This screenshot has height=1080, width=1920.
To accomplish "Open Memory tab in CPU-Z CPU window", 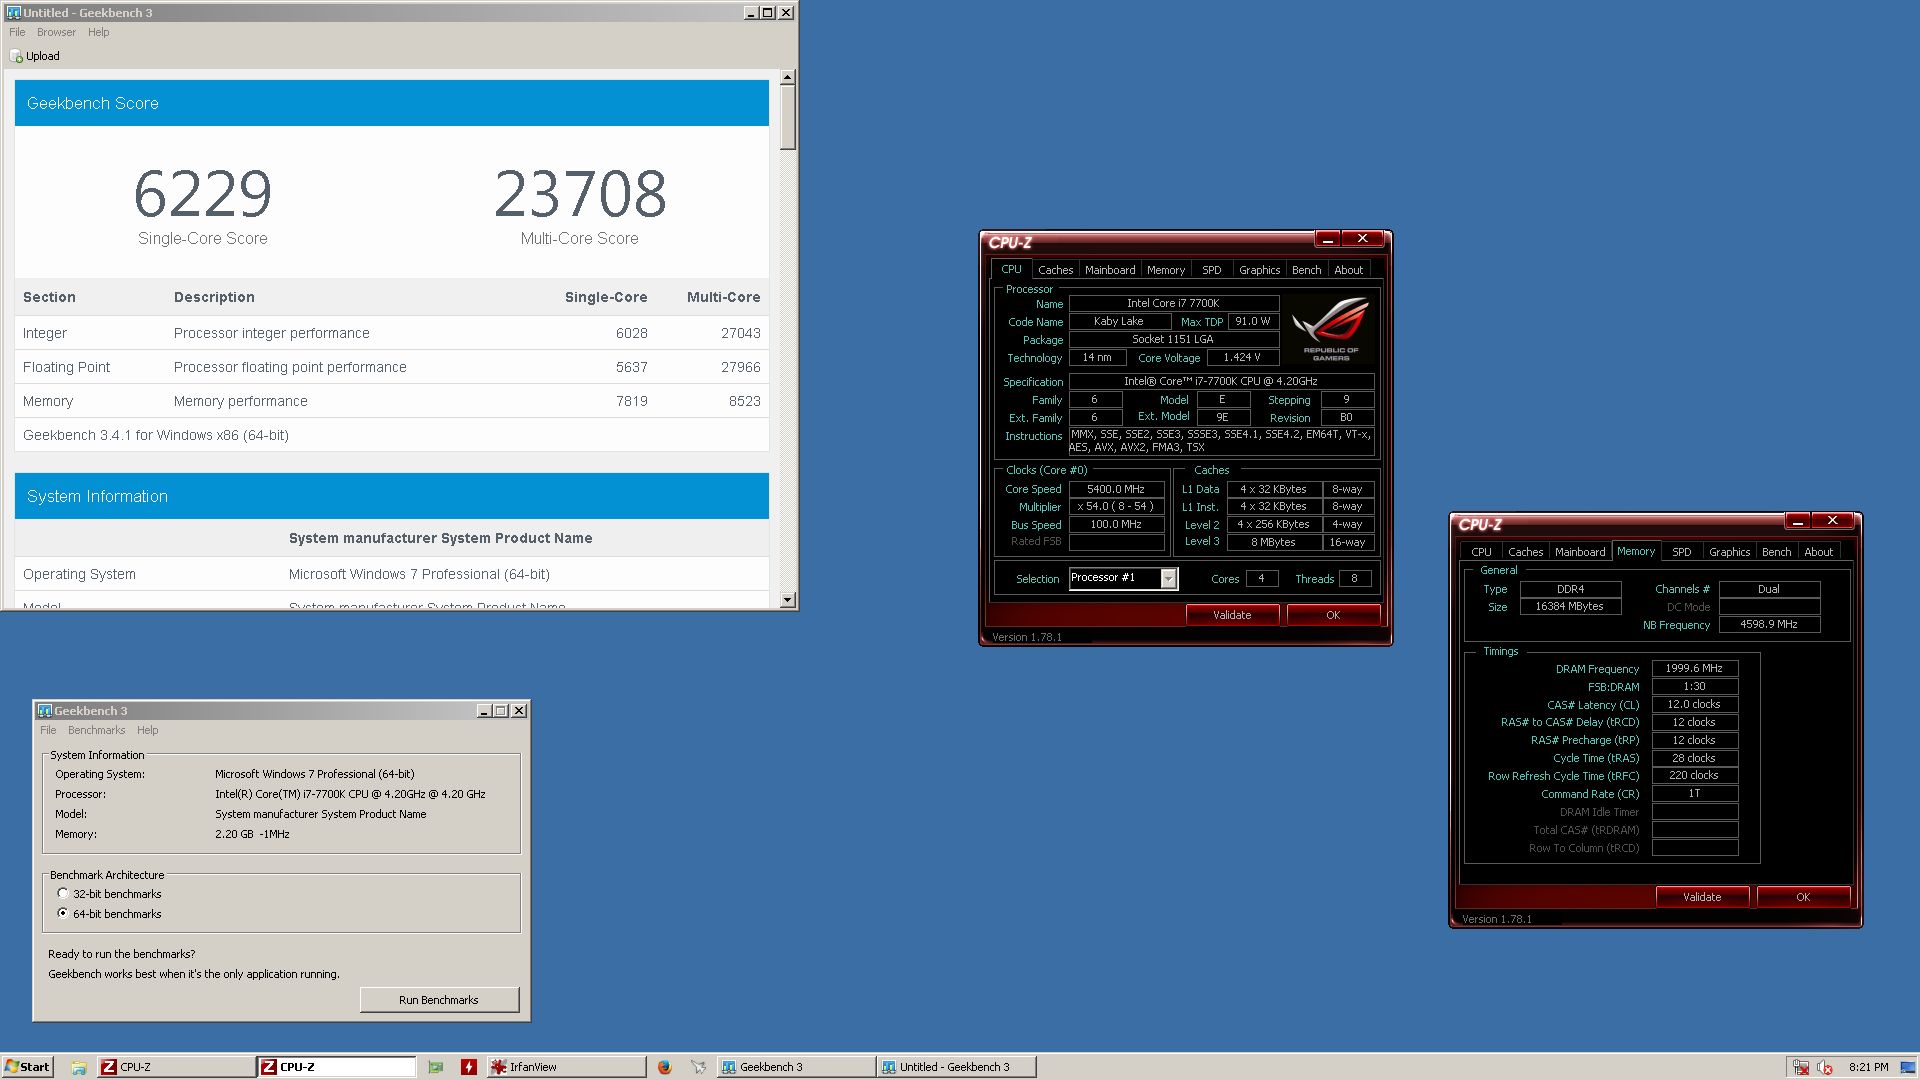I will coord(1166,270).
